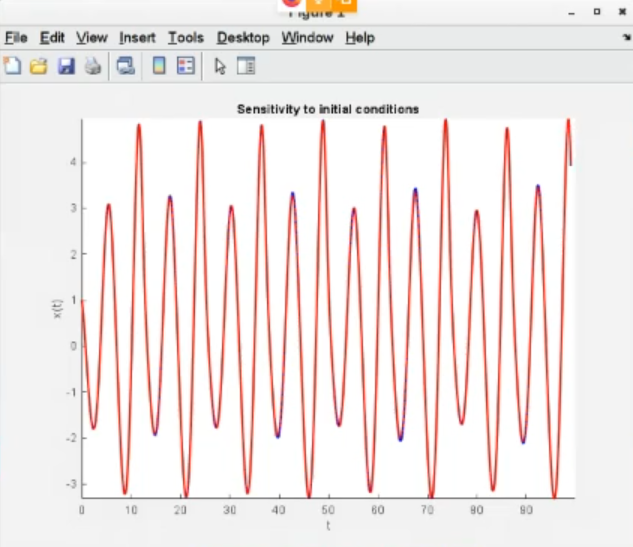Open the Insert menu
This screenshot has width=633, height=547.
(x=137, y=38)
